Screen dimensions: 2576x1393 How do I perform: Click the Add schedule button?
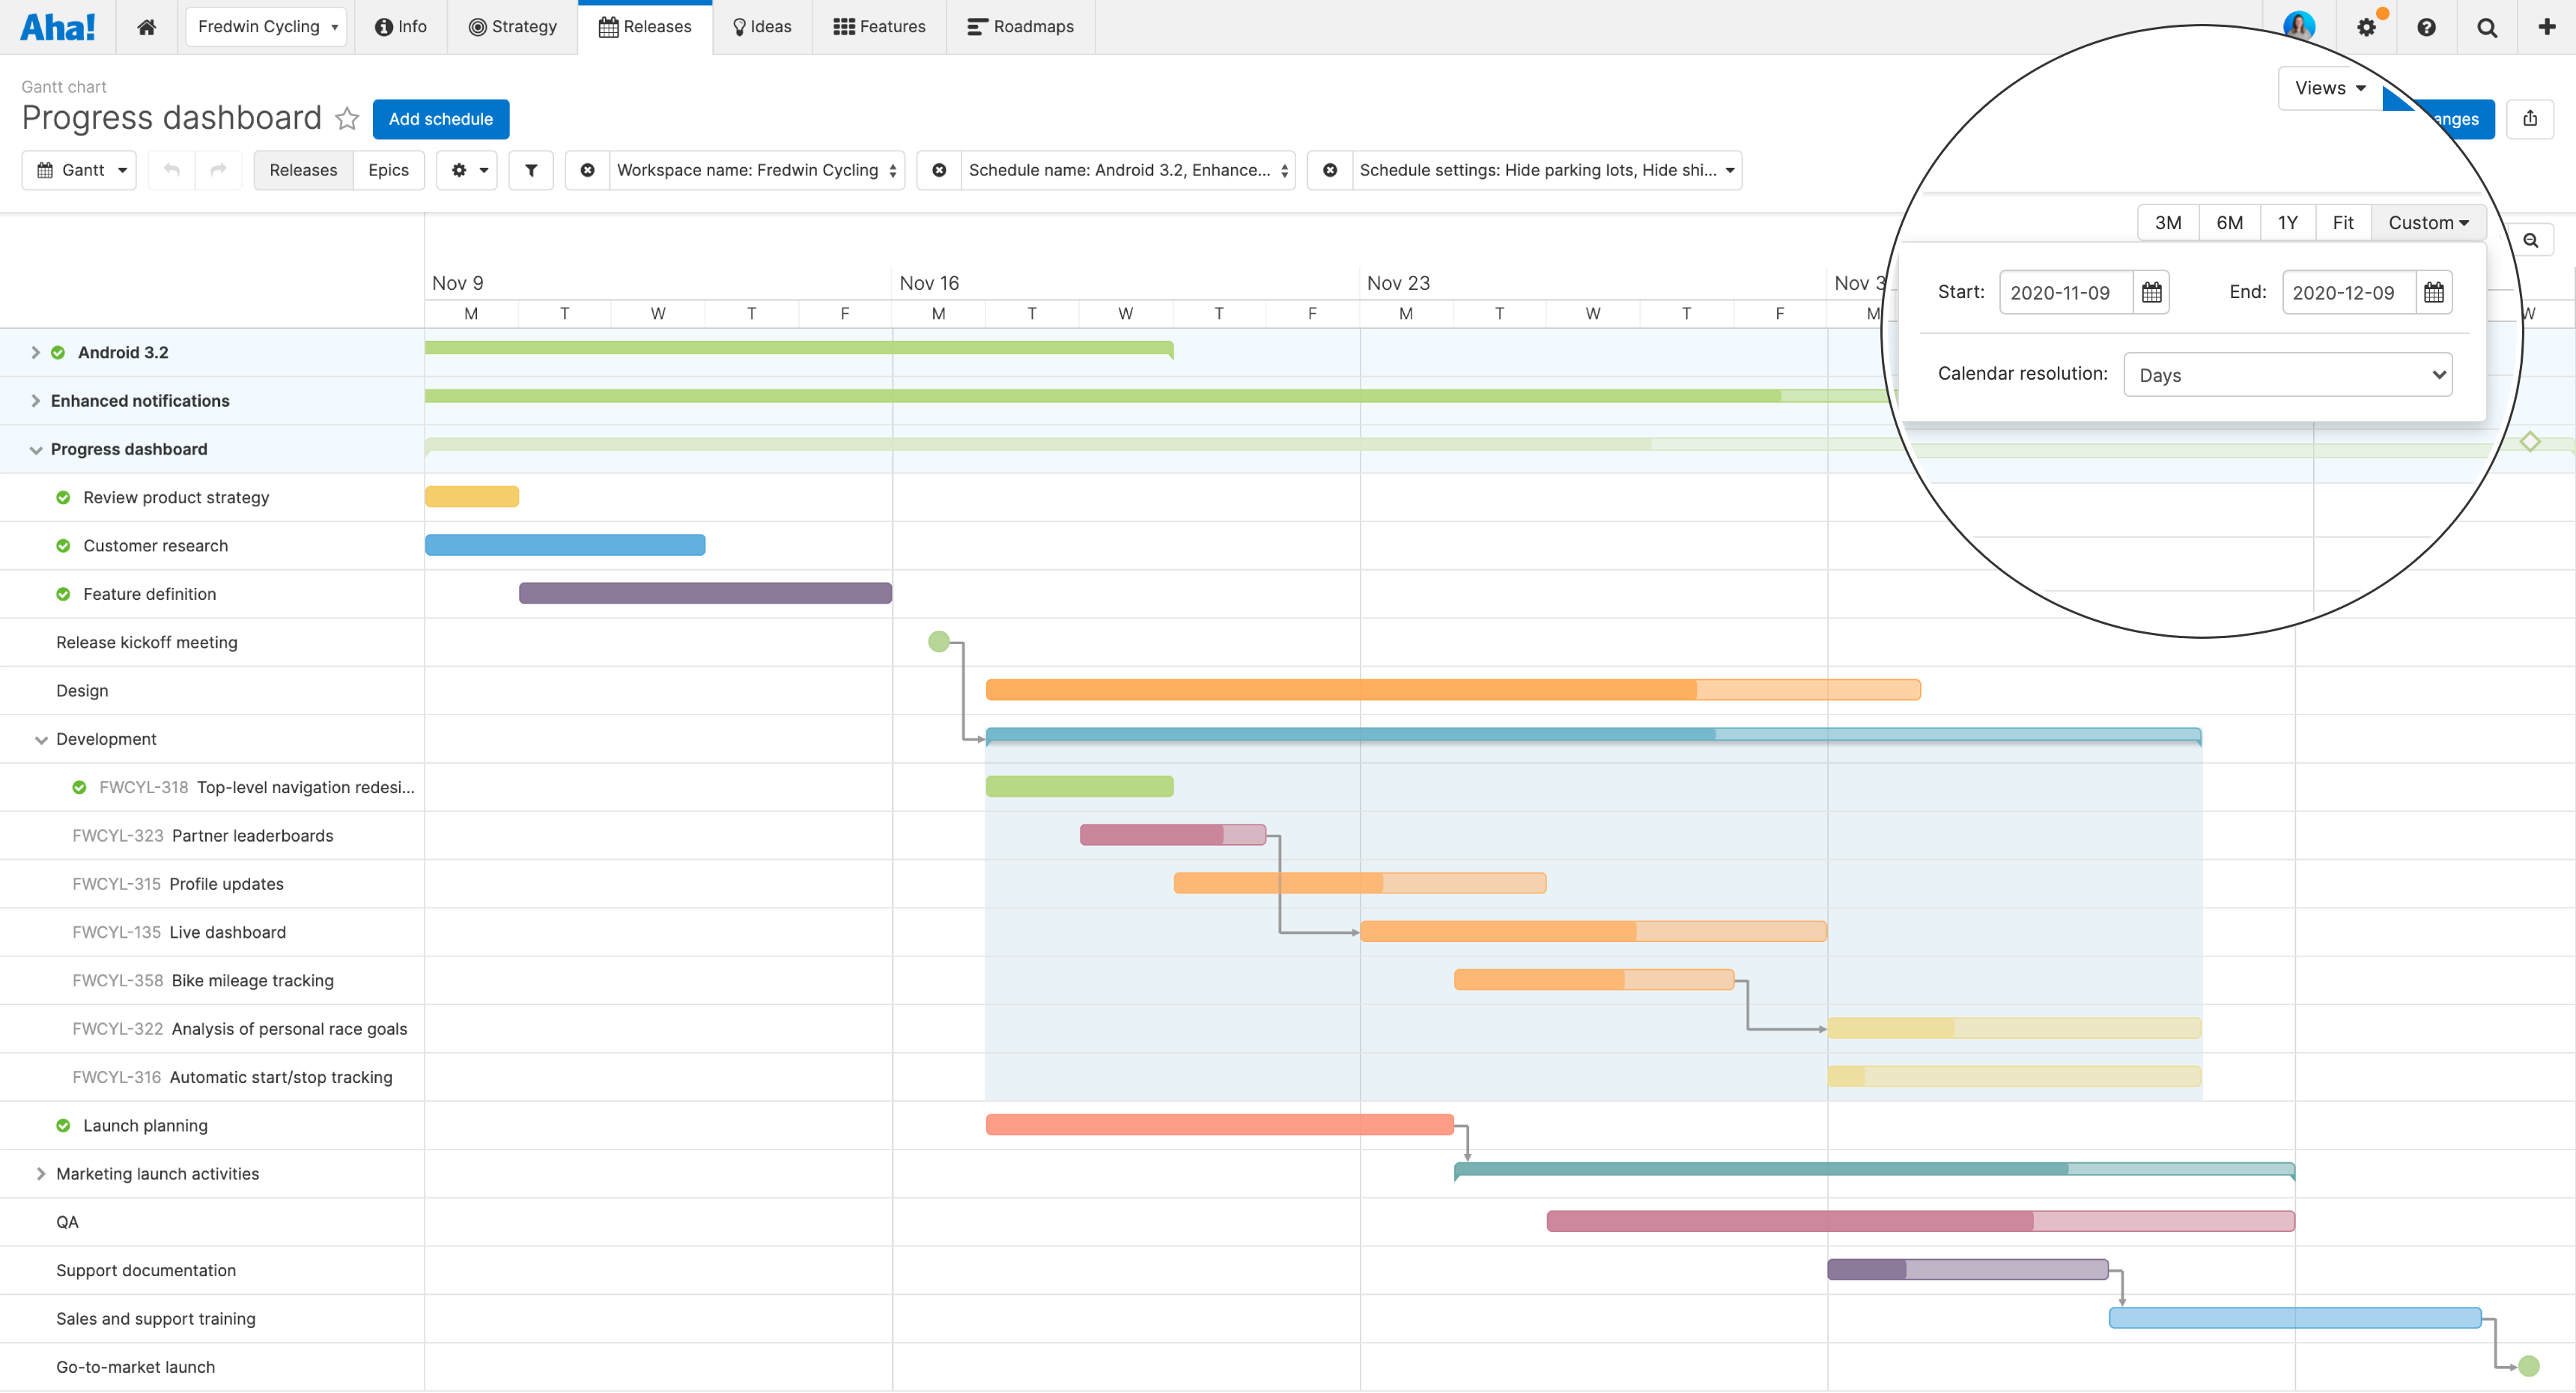click(439, 118)
